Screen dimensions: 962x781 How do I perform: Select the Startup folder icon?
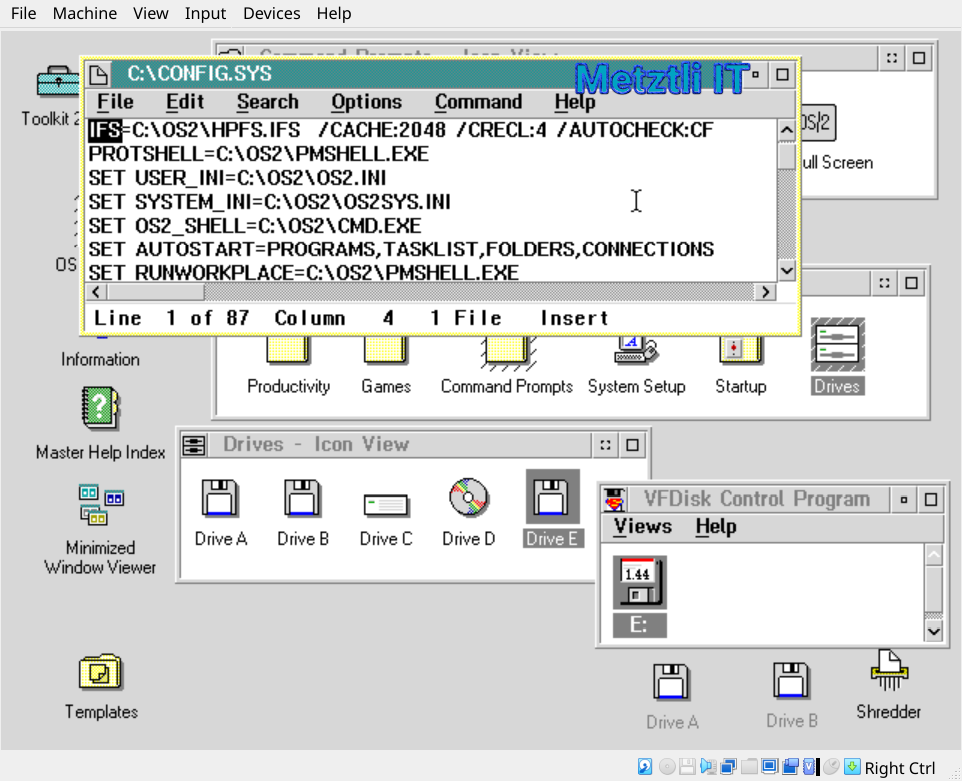click(741, 350)
